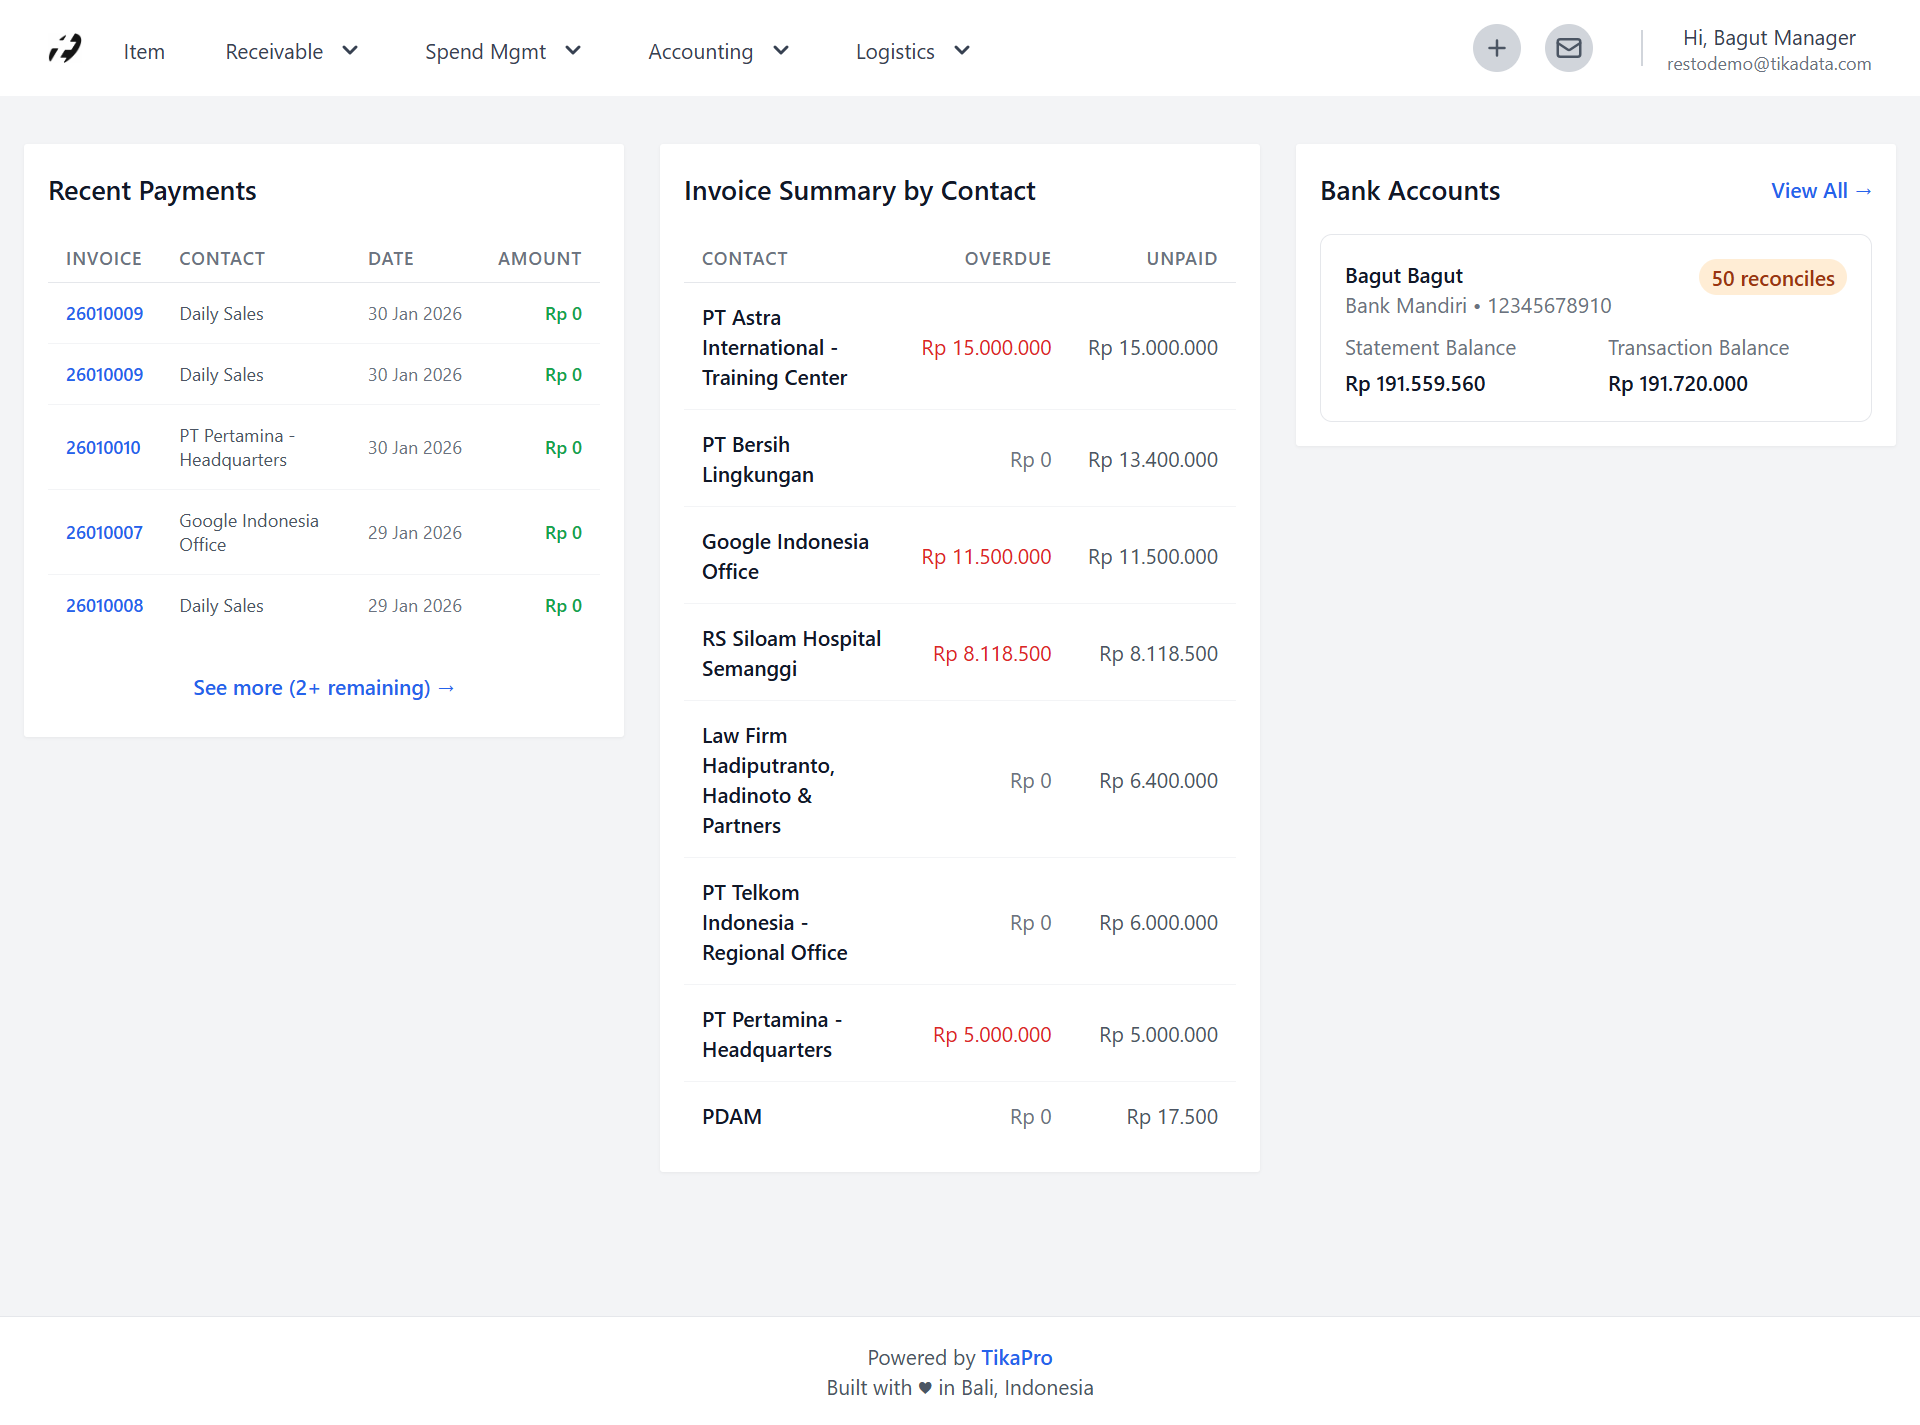Viewport: 1920px width, 1425px height.
Task: Open the messages envelope icon
Action: (x=1568, y=47)
